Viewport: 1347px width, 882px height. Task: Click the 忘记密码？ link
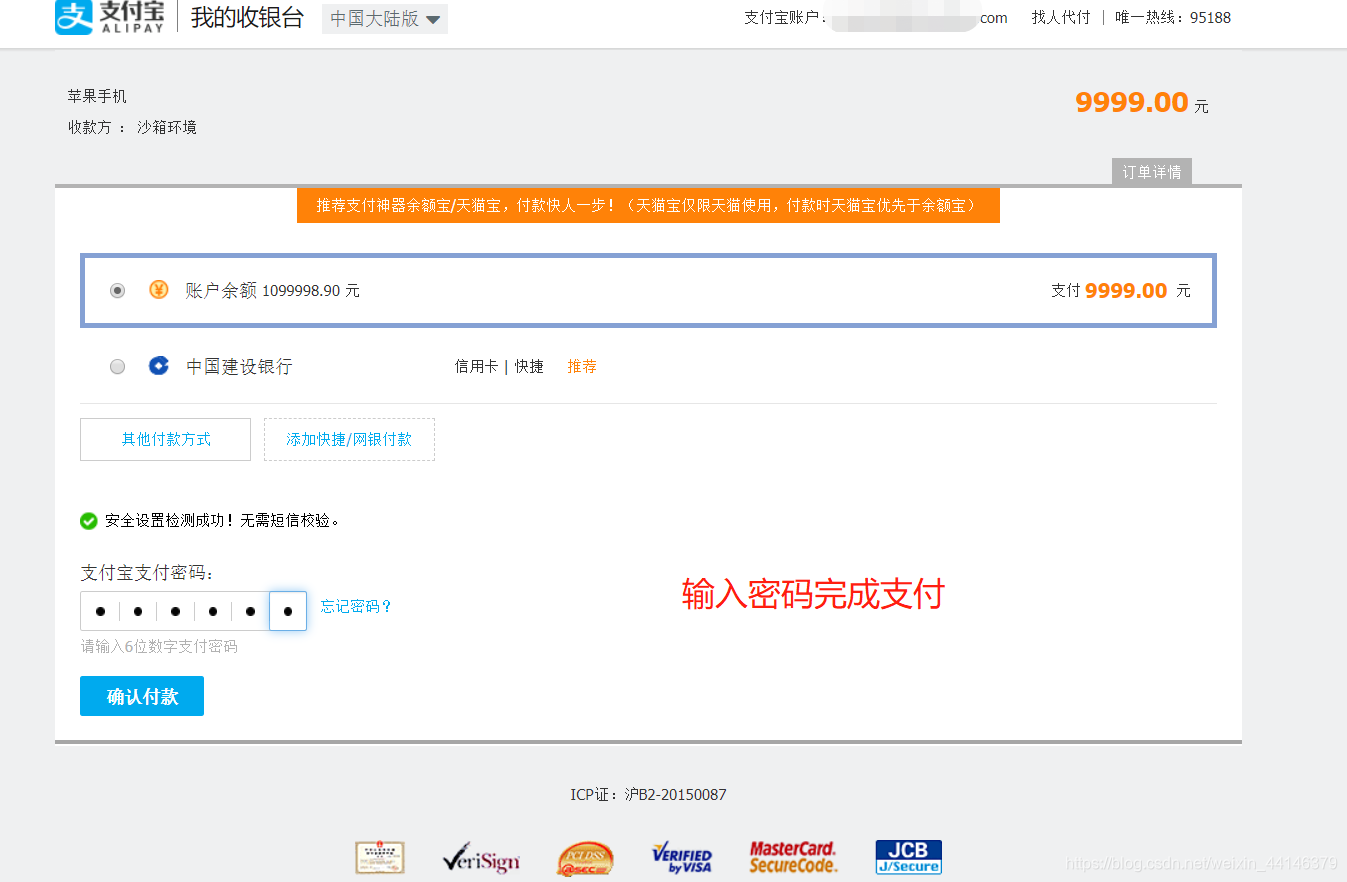point(357,607)
